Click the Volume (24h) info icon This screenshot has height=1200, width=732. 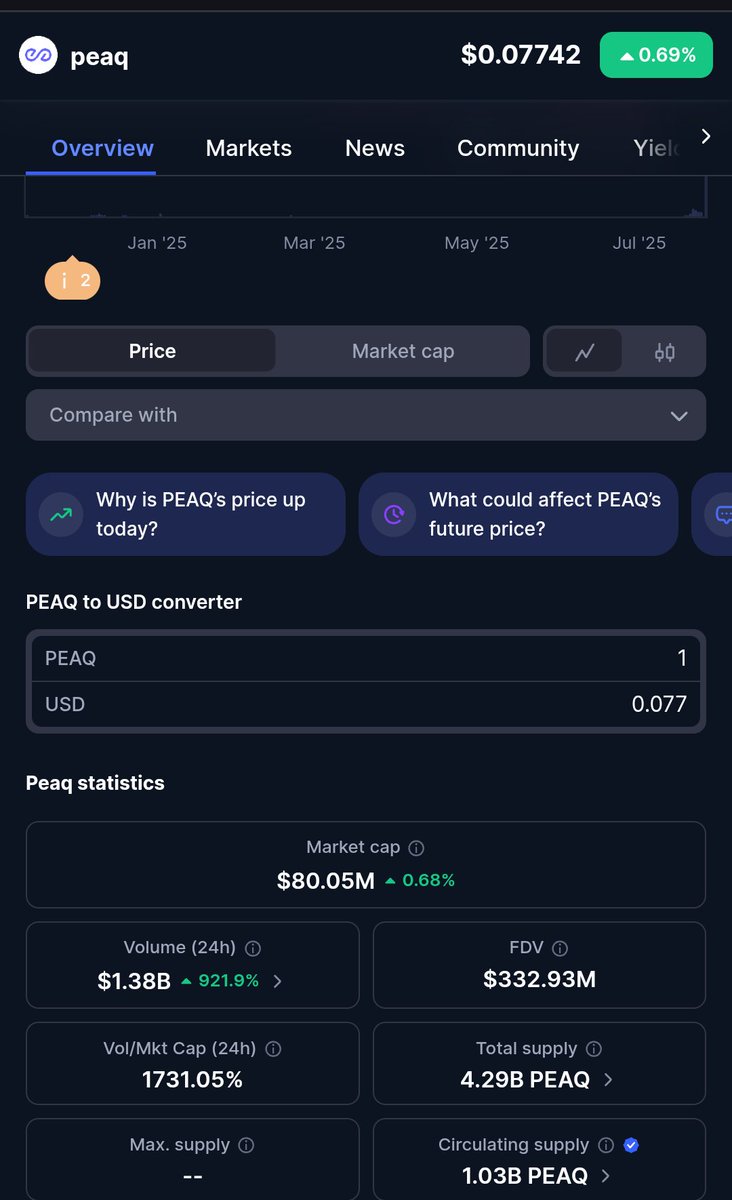tap(254, 948)
